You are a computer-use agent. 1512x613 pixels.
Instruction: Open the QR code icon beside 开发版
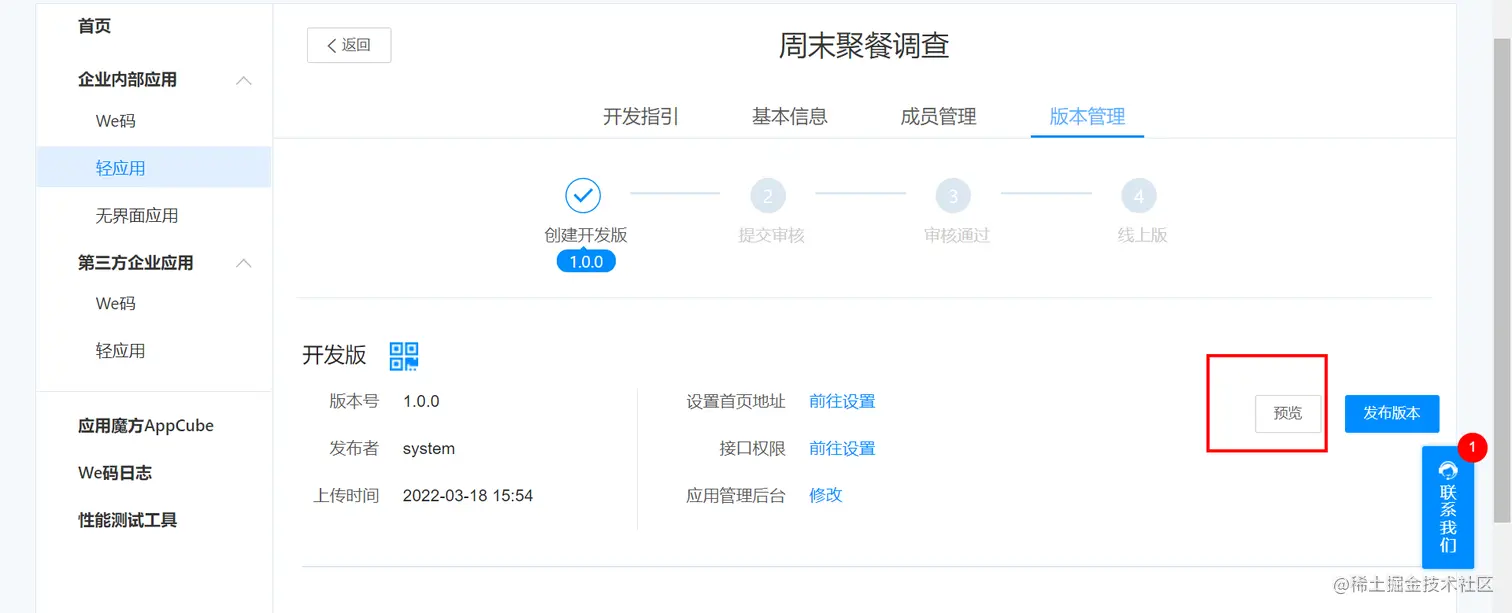[x=404, y=355]
